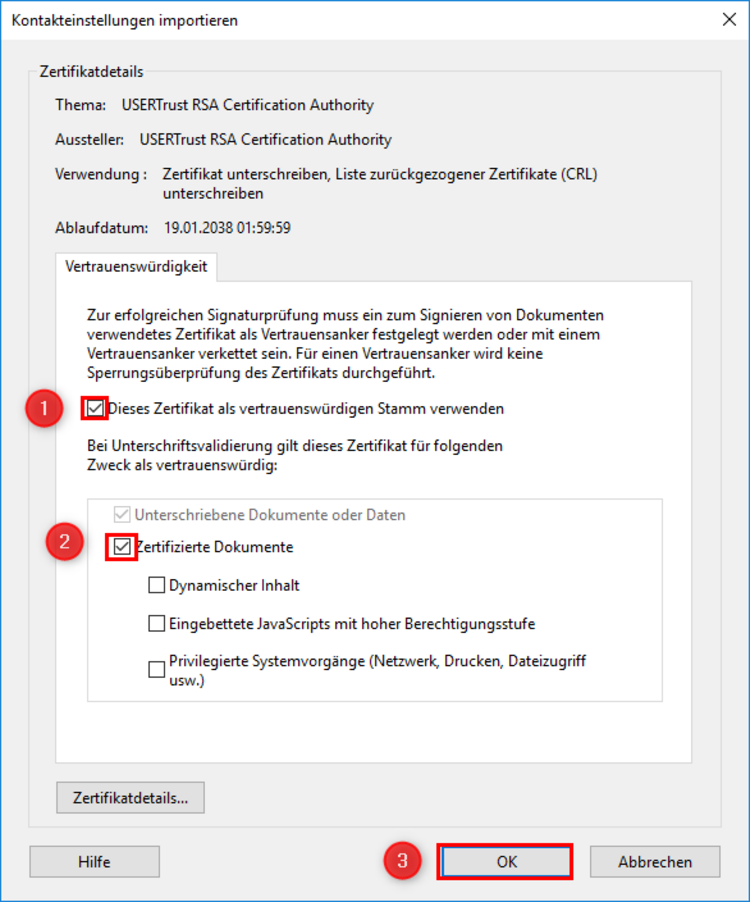The height and width of the screenshot is (902, 750).
Task: Open the 'Zertifikatdetails...' button
Action: [131, 798]
